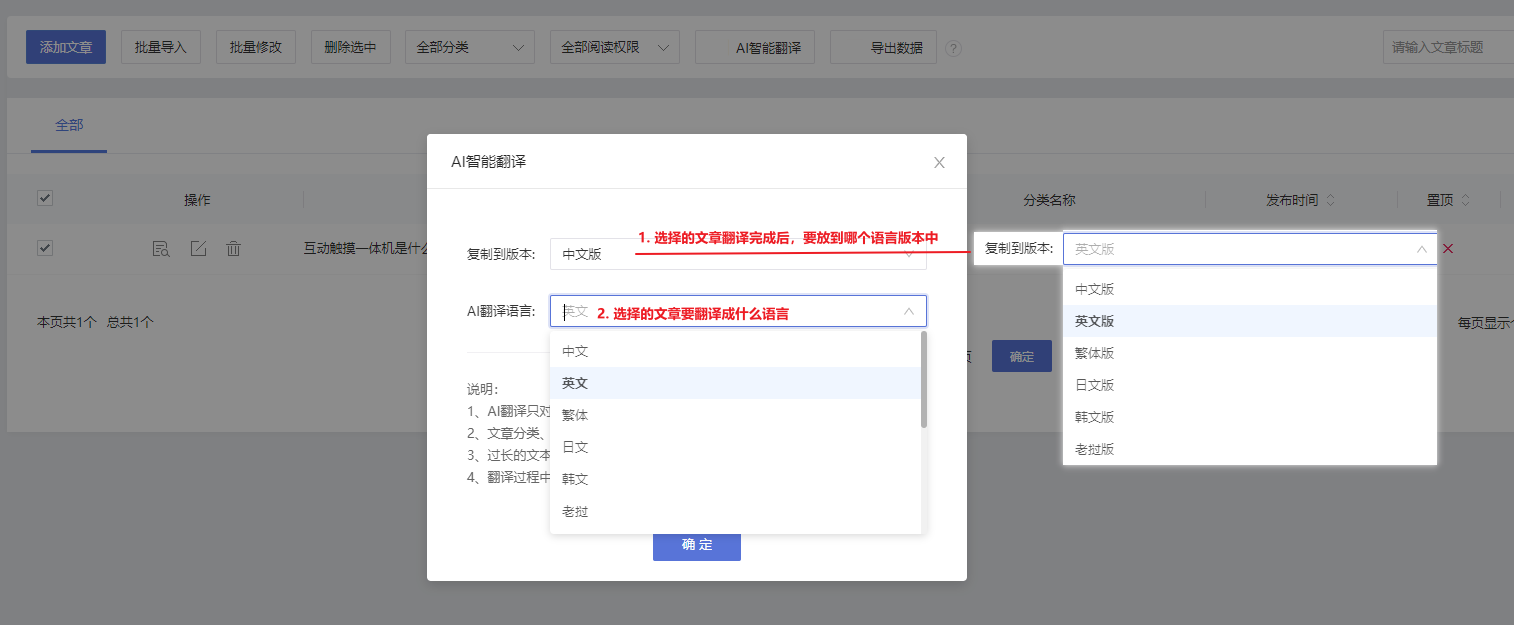Click the help question mark beside 导出数据
Screen dimensions: 1514x625
(x=953, y=48)
